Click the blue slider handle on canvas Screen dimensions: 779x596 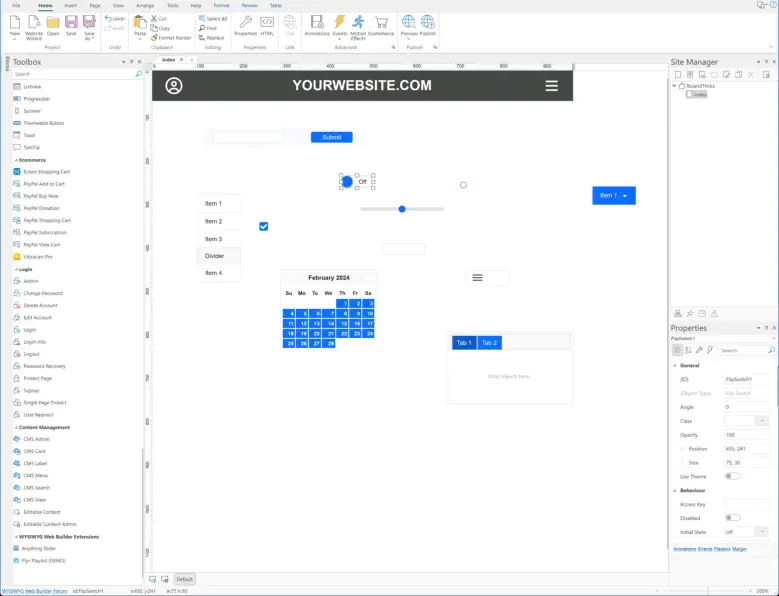pos(402,209)
